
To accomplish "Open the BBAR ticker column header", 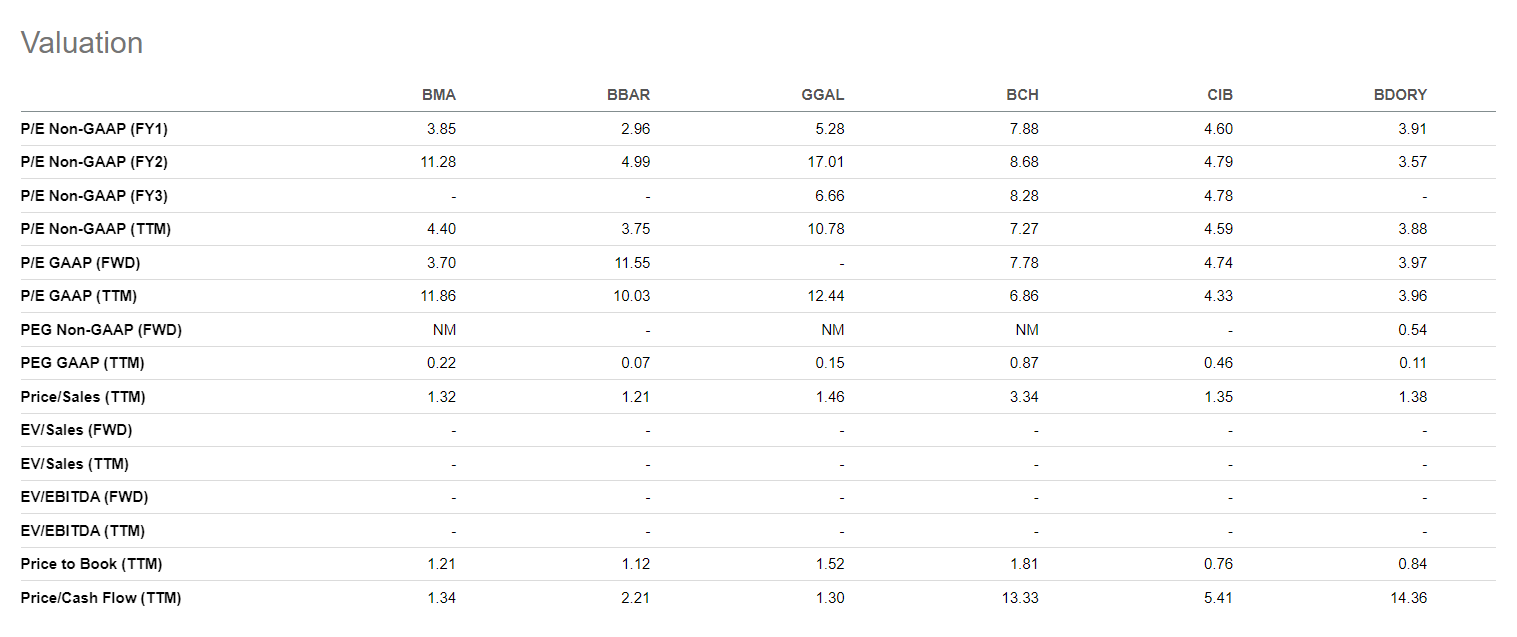I will [x=628, y=95].
